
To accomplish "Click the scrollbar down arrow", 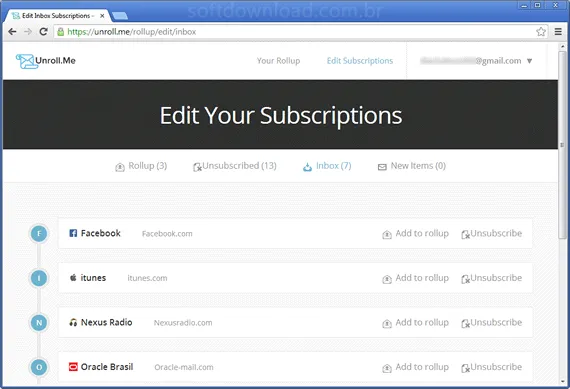I will [562, 381].
